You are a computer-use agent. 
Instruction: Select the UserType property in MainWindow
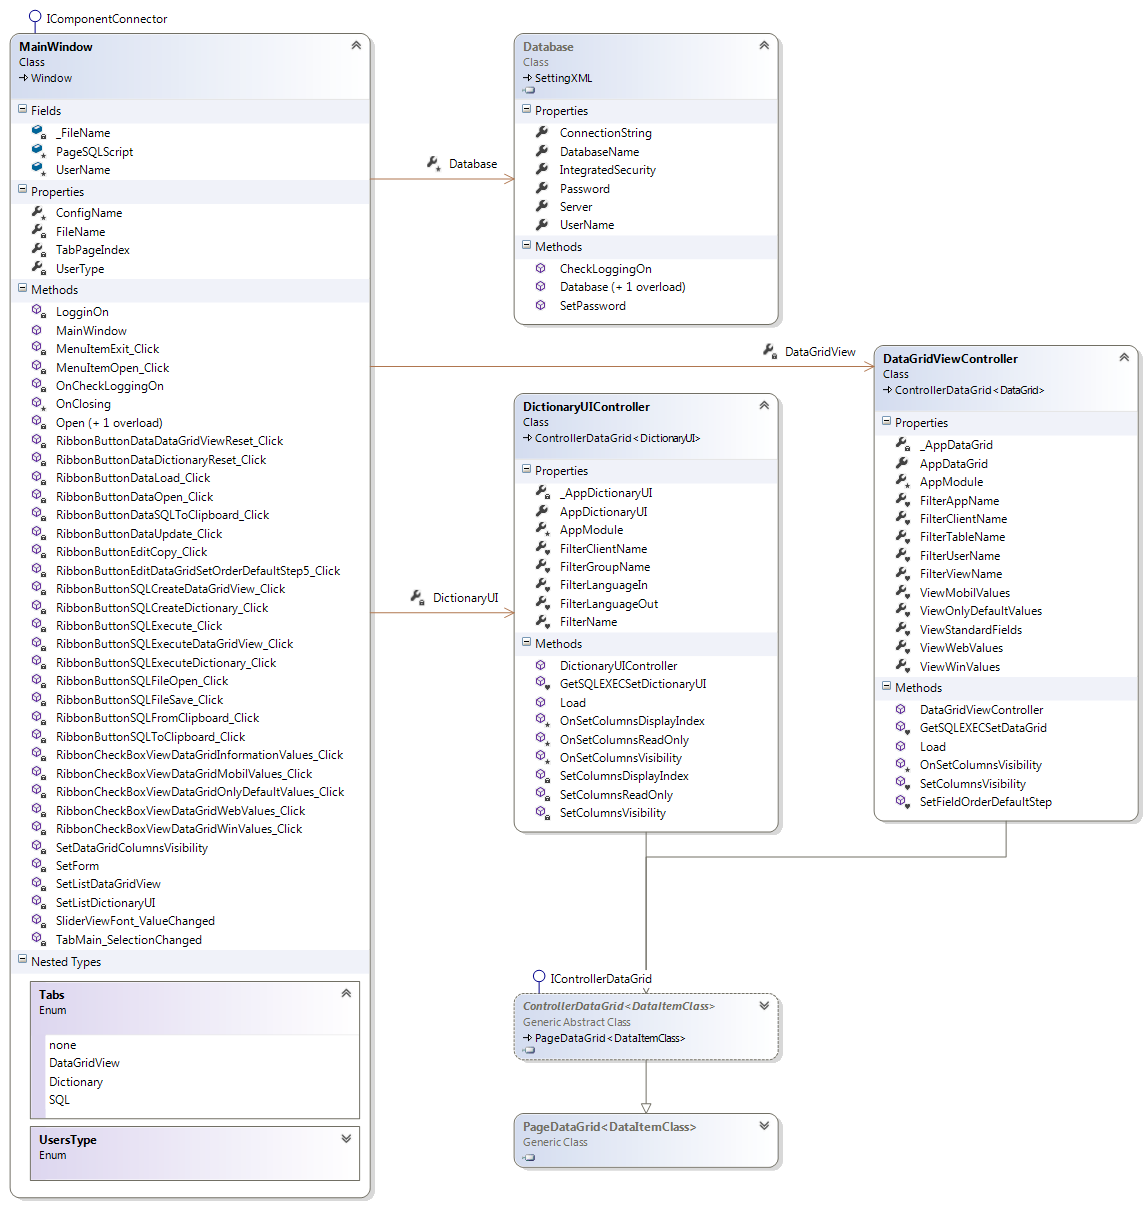pos(80,269)
